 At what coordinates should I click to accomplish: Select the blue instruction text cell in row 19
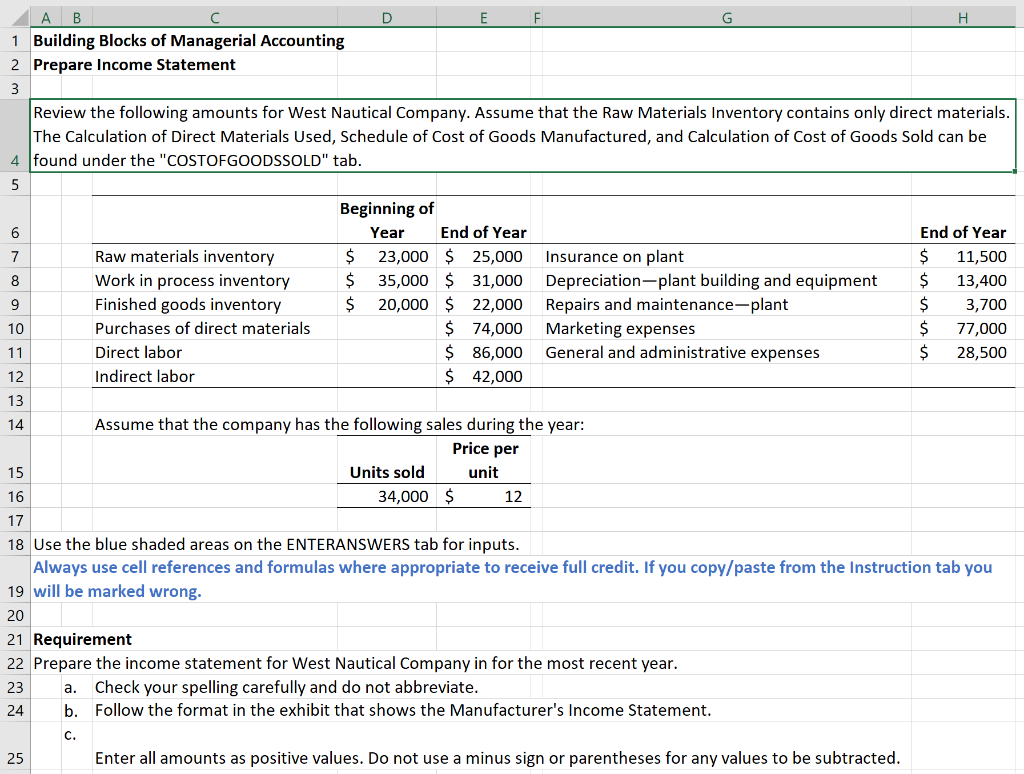(x=400, y=579)
